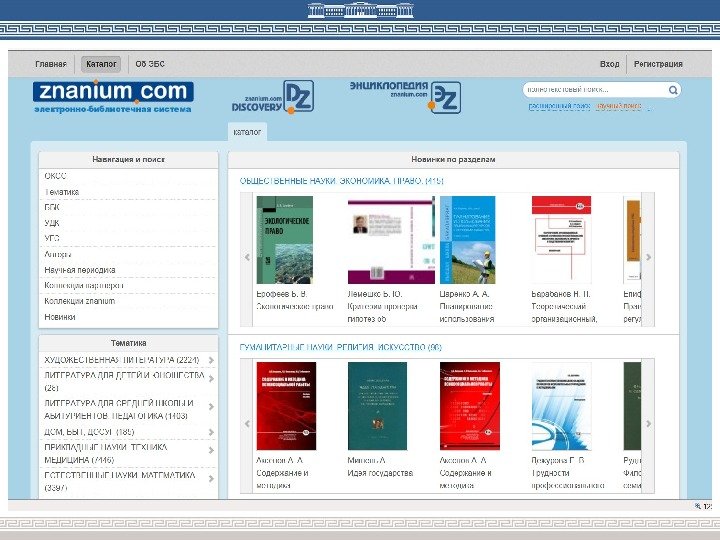Click the Вход link
Screen dimensions: 720x540
pyautogui.click(x=609, y=64)
